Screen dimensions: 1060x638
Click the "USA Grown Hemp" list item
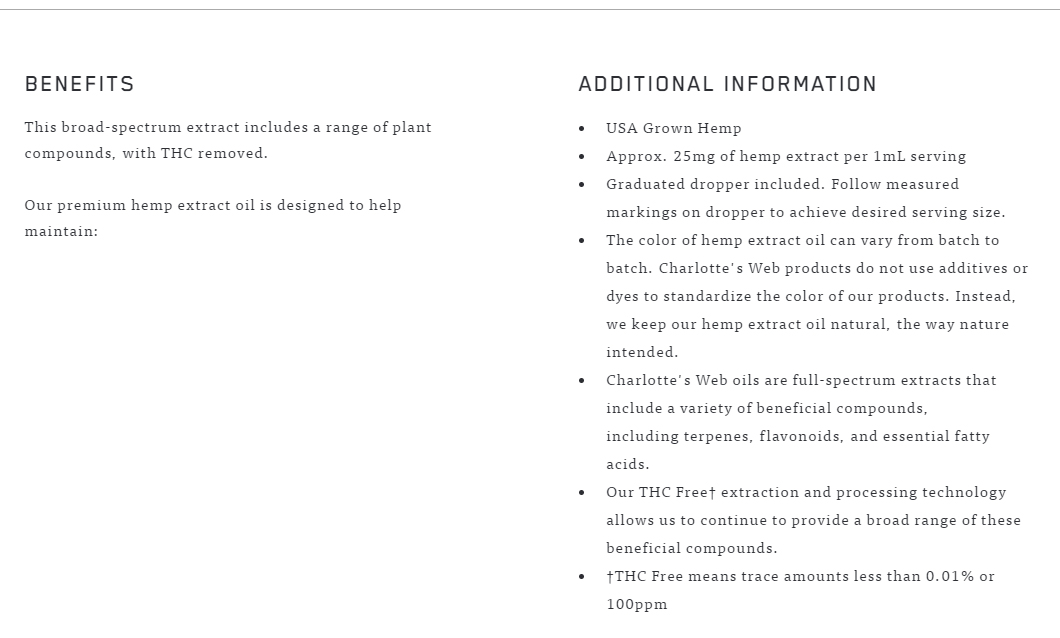(x=673, y=128)
